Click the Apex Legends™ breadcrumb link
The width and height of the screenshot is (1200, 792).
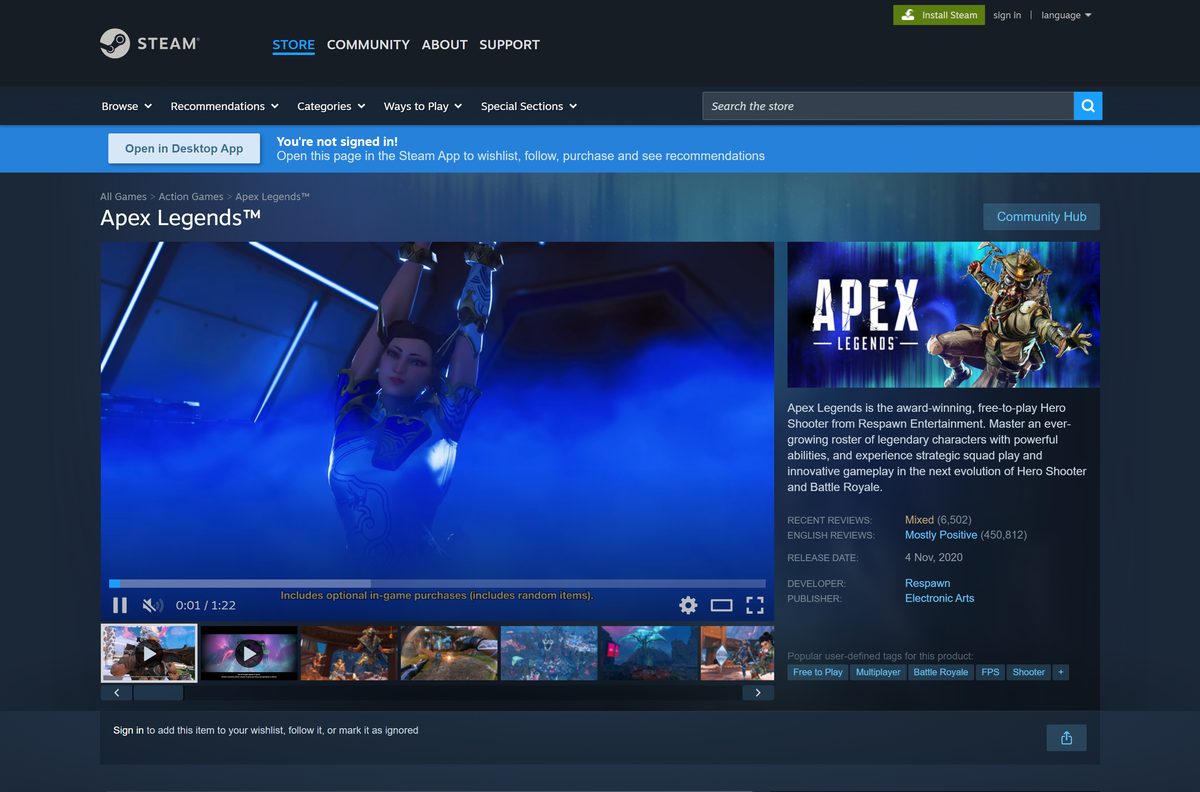[x=272, y=197]
